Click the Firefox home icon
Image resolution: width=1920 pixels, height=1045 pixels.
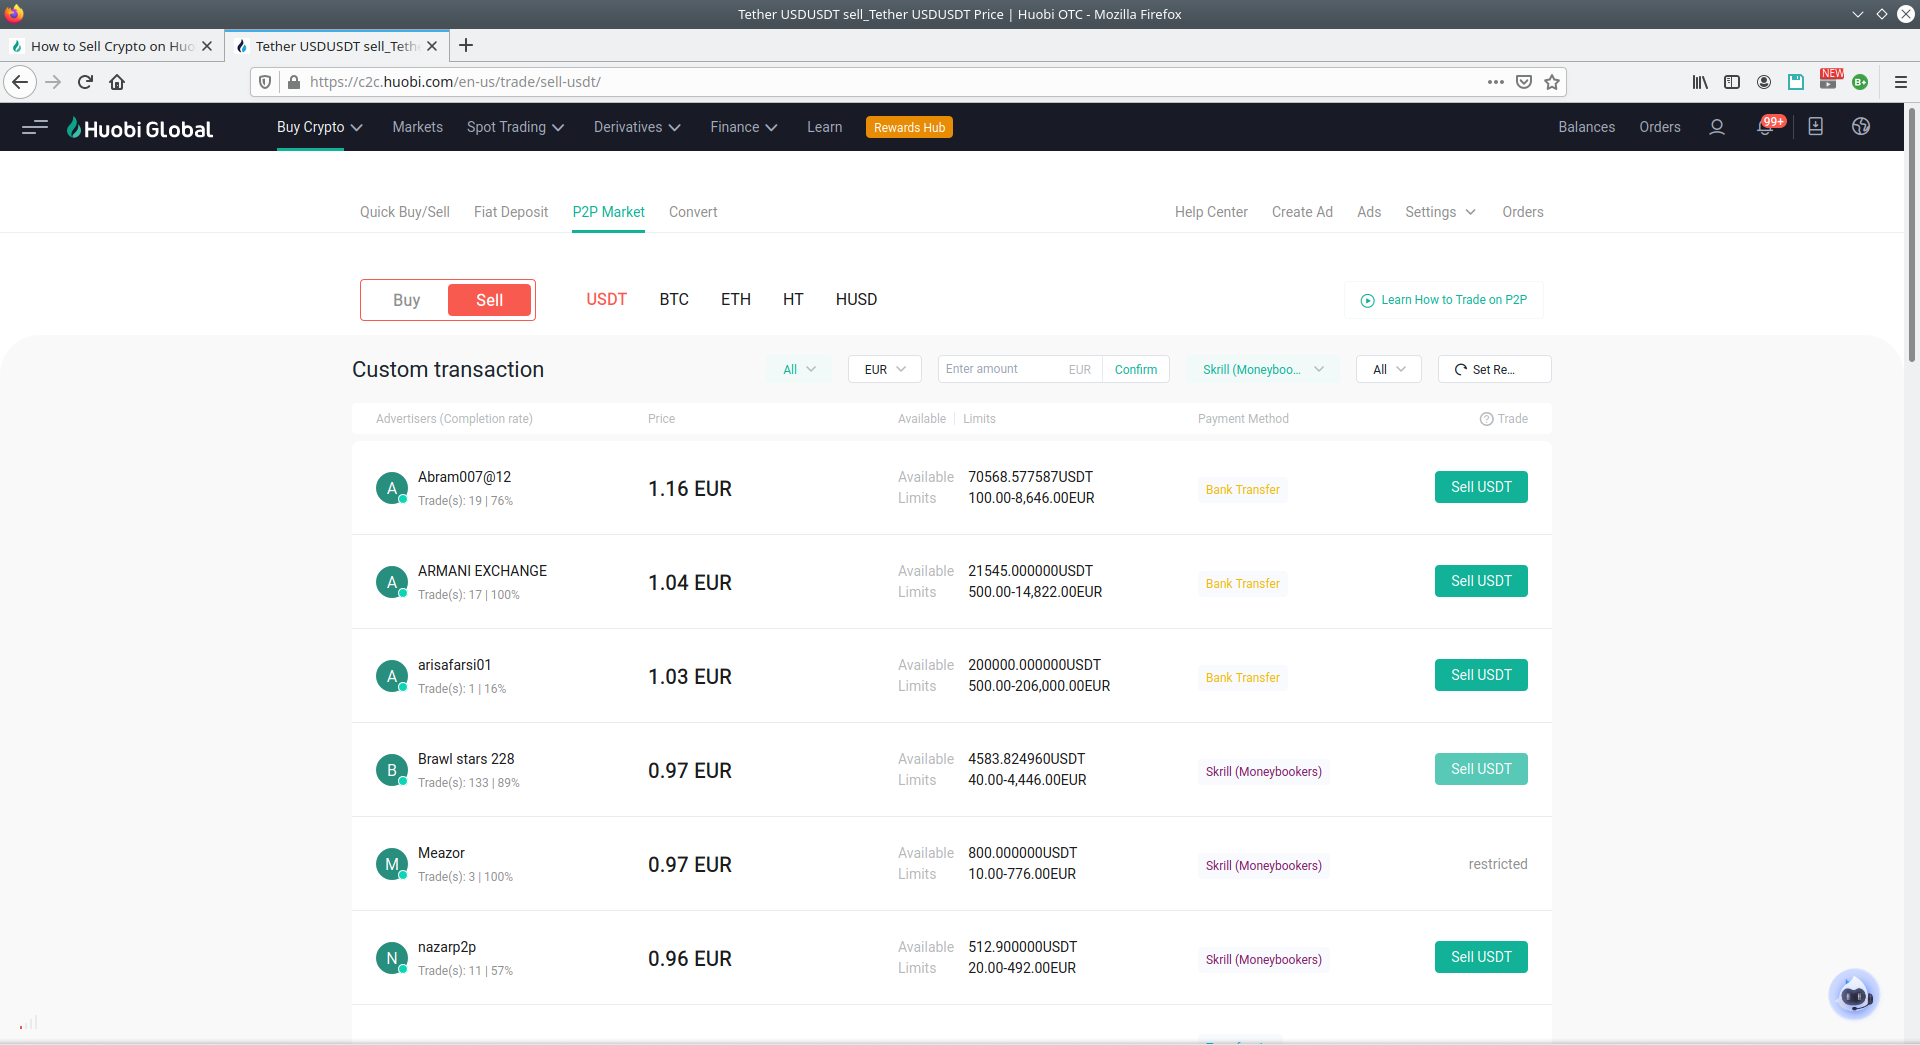(x=117, y=82)
